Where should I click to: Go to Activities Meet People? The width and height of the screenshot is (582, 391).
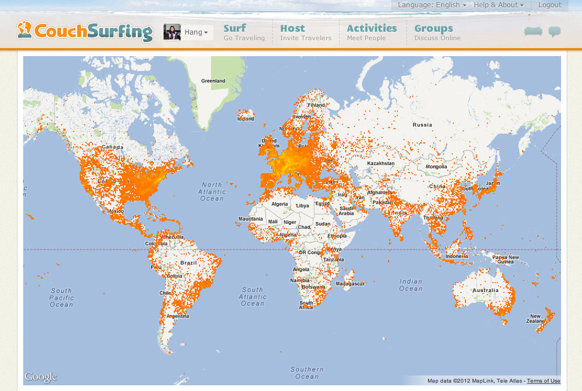pos(372,32)
